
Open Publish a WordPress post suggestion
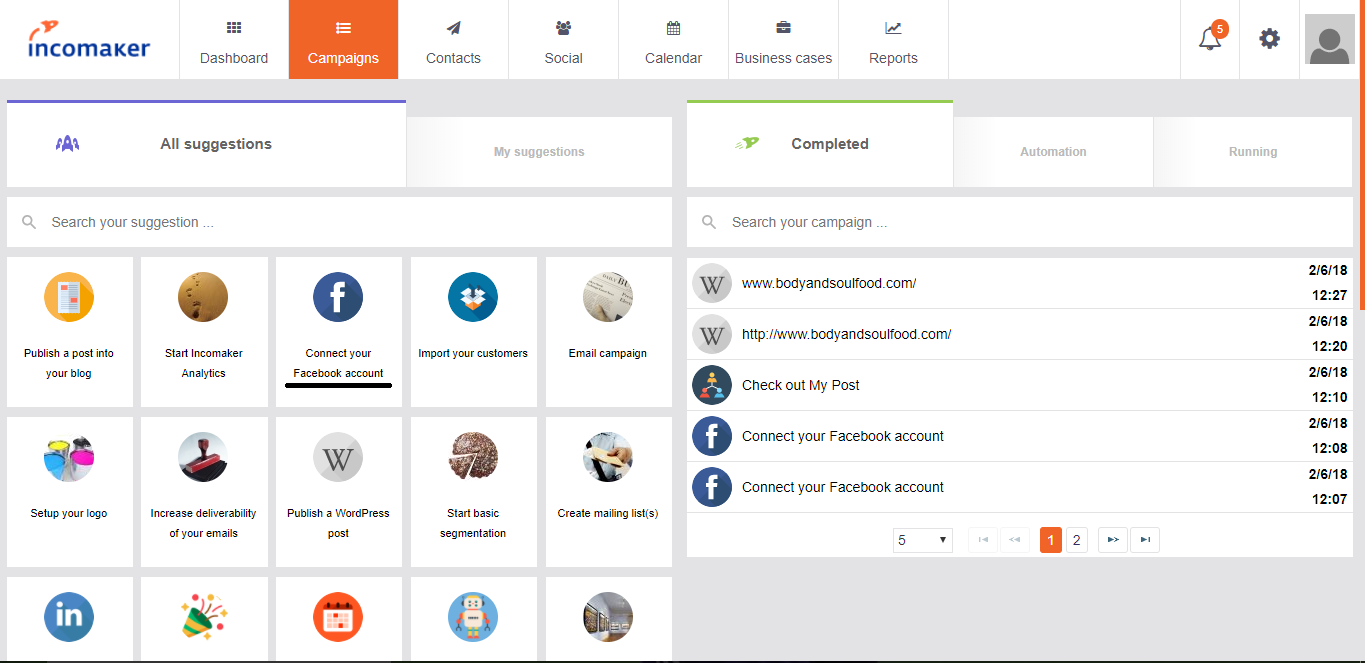[x=338, y=492]
